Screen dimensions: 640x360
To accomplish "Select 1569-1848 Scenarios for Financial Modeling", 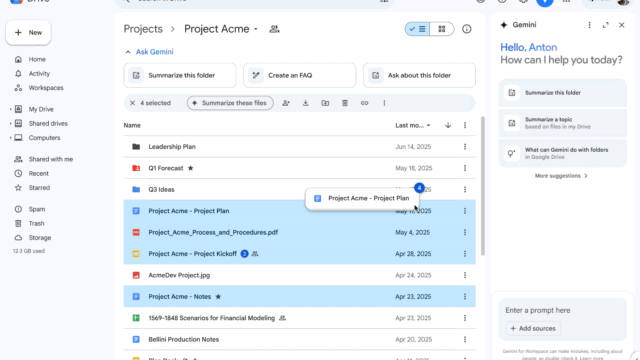I will coord(300,318).
